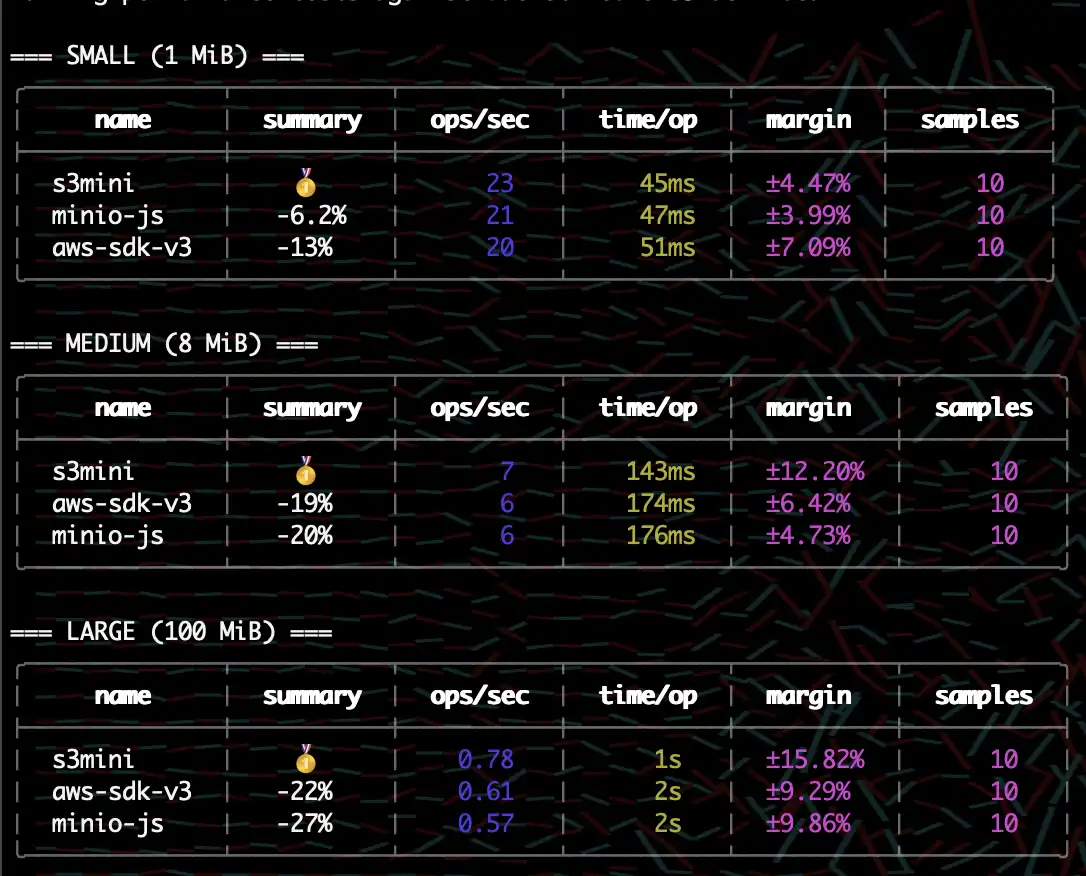1086x876 pixels.
Task: Click the gold medal in the SMALL table
Action: (x=305, y=183)
